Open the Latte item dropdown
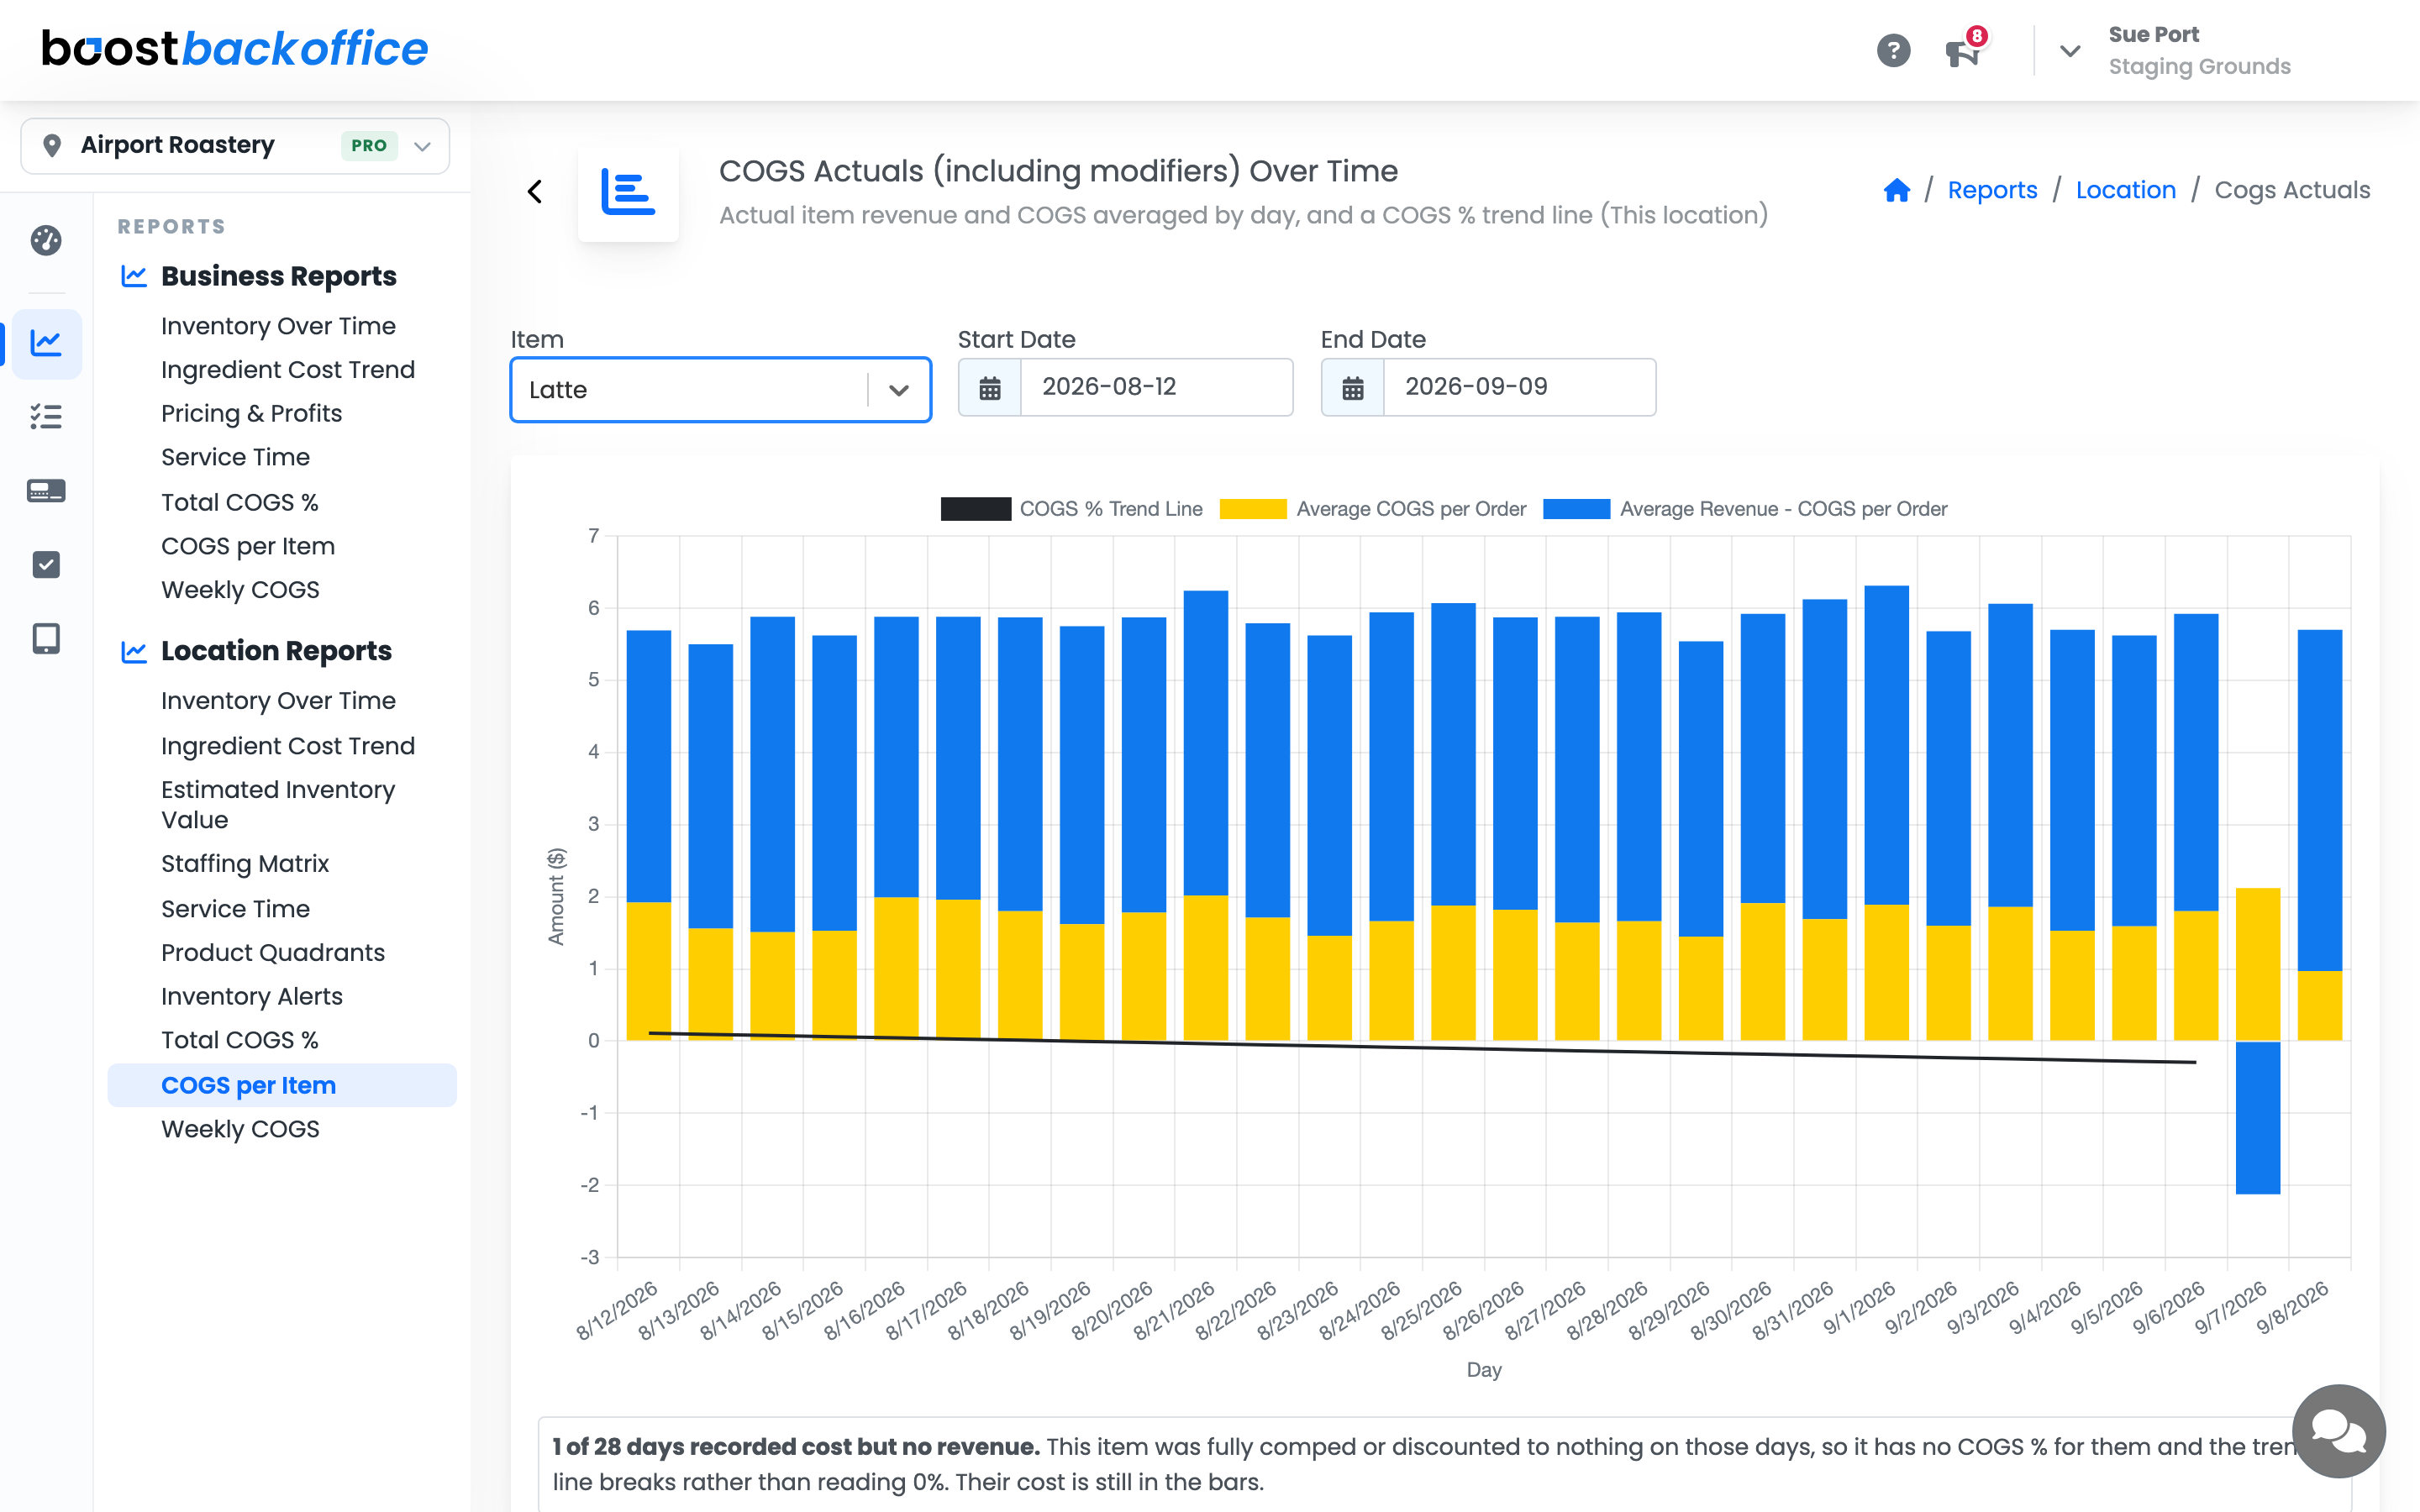Viewport: 2420px width, 1512px height. coord(721,390)
